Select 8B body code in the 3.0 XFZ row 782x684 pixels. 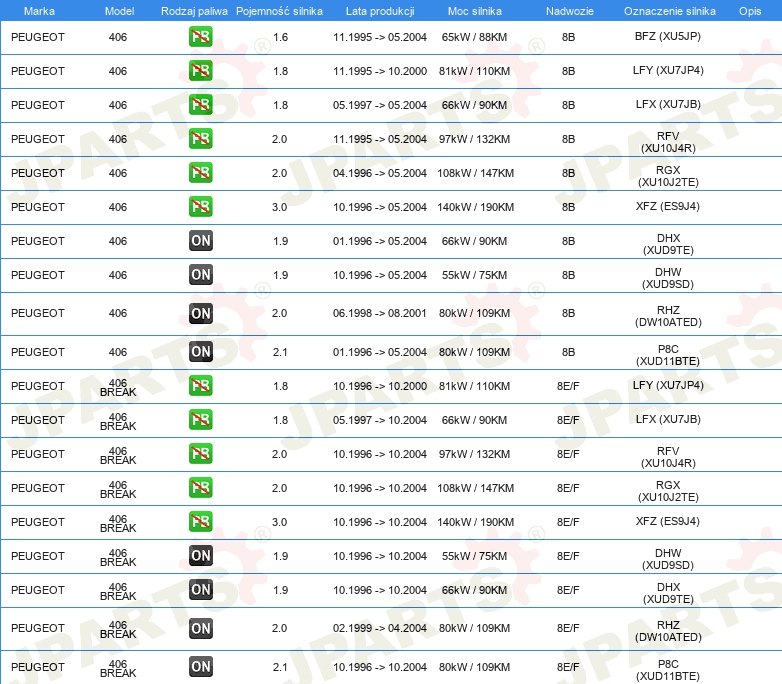(568, 207)
